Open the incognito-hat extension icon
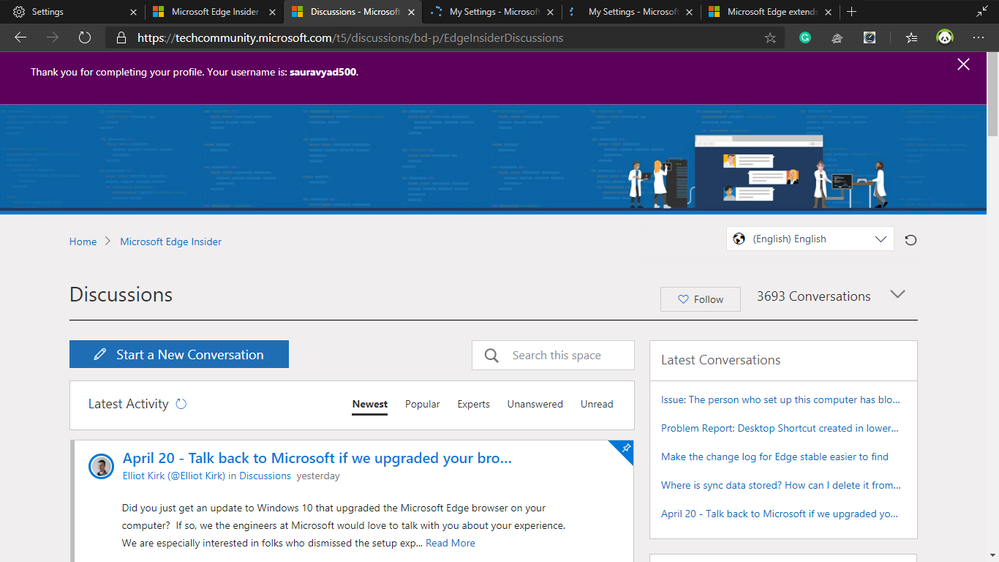This screenshot has width=999, height=562. click(x=837, y=38)
